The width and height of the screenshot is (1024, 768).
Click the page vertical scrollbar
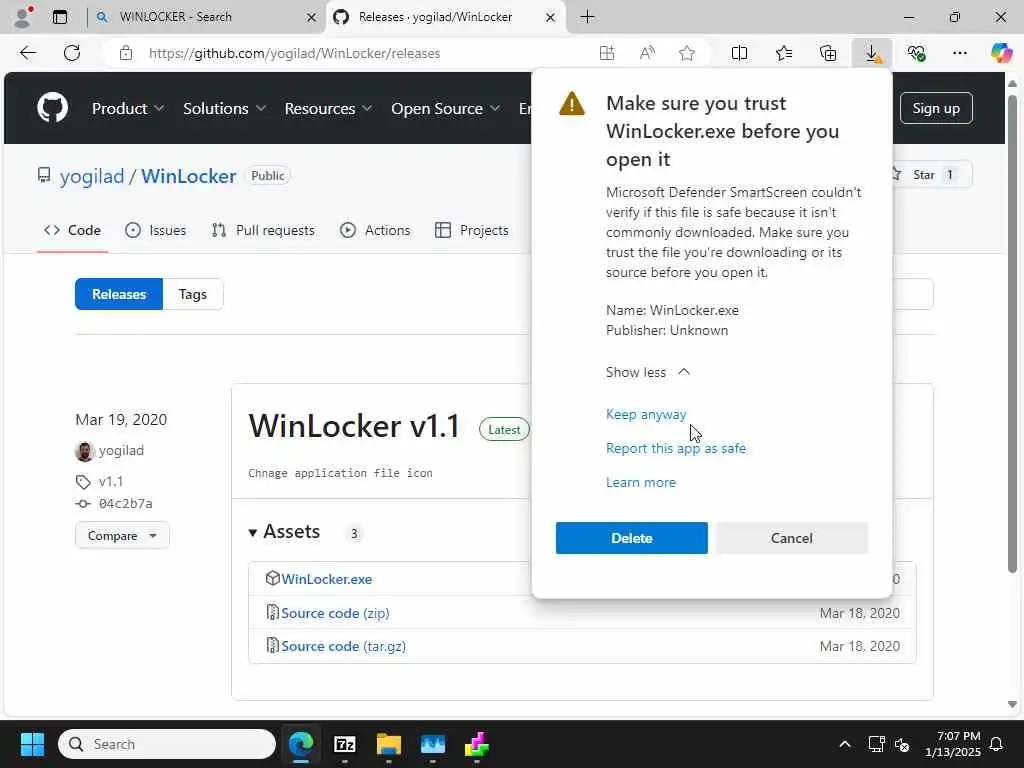coord(1012,334)
